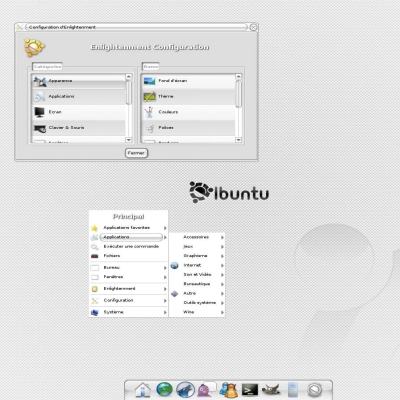This screenshot has width=400, height=400.
Task: Click the wrench icon in configuration window title bar
Action: coord(19,27)
